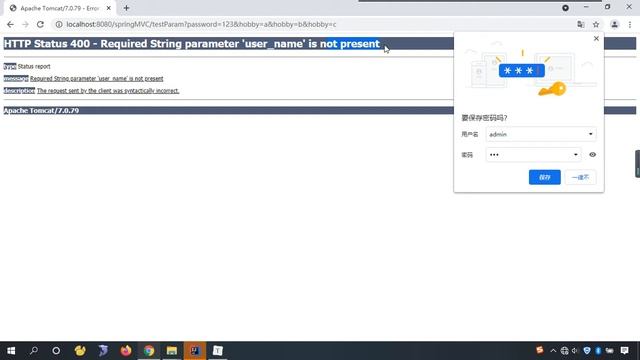This screenshot has width=640, height=360.
Task: Reload the current page
Action: pos(40,24)
